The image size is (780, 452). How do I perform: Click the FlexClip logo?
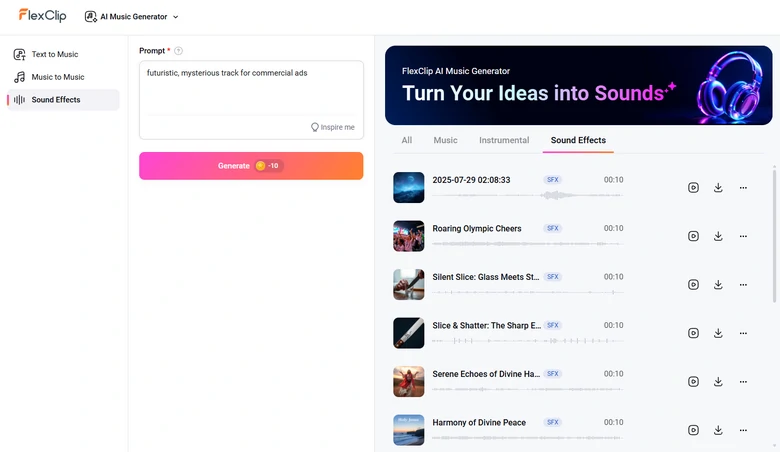pyautogui.click(x=42, y=15)
